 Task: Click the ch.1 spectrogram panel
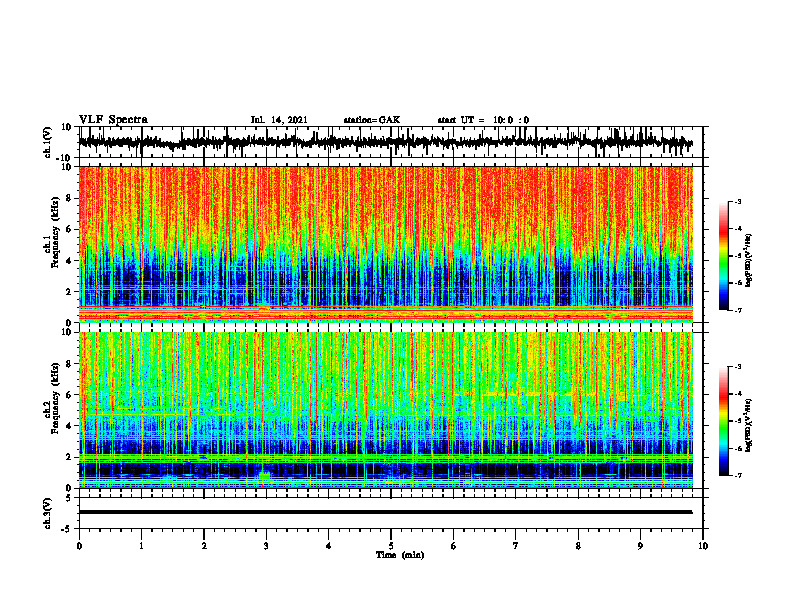385,244
